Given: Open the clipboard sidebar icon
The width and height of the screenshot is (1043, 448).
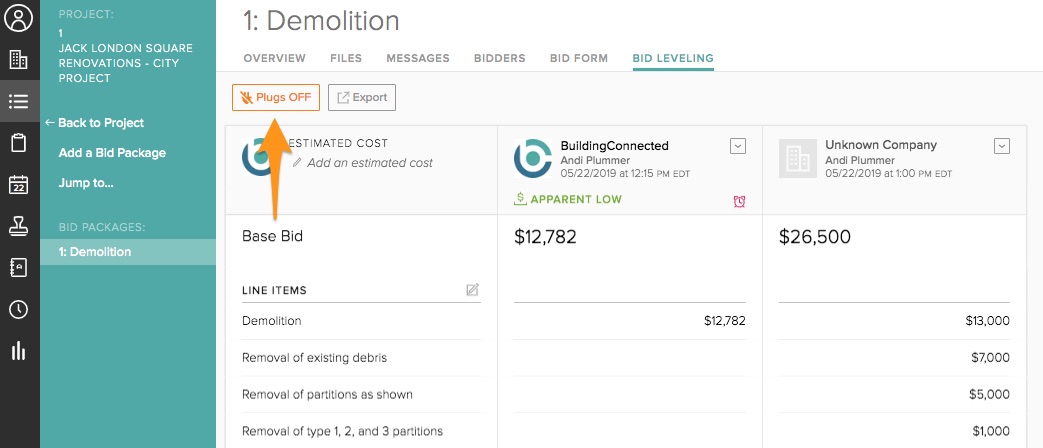Looking at the screenshot, I should point(19,143).
